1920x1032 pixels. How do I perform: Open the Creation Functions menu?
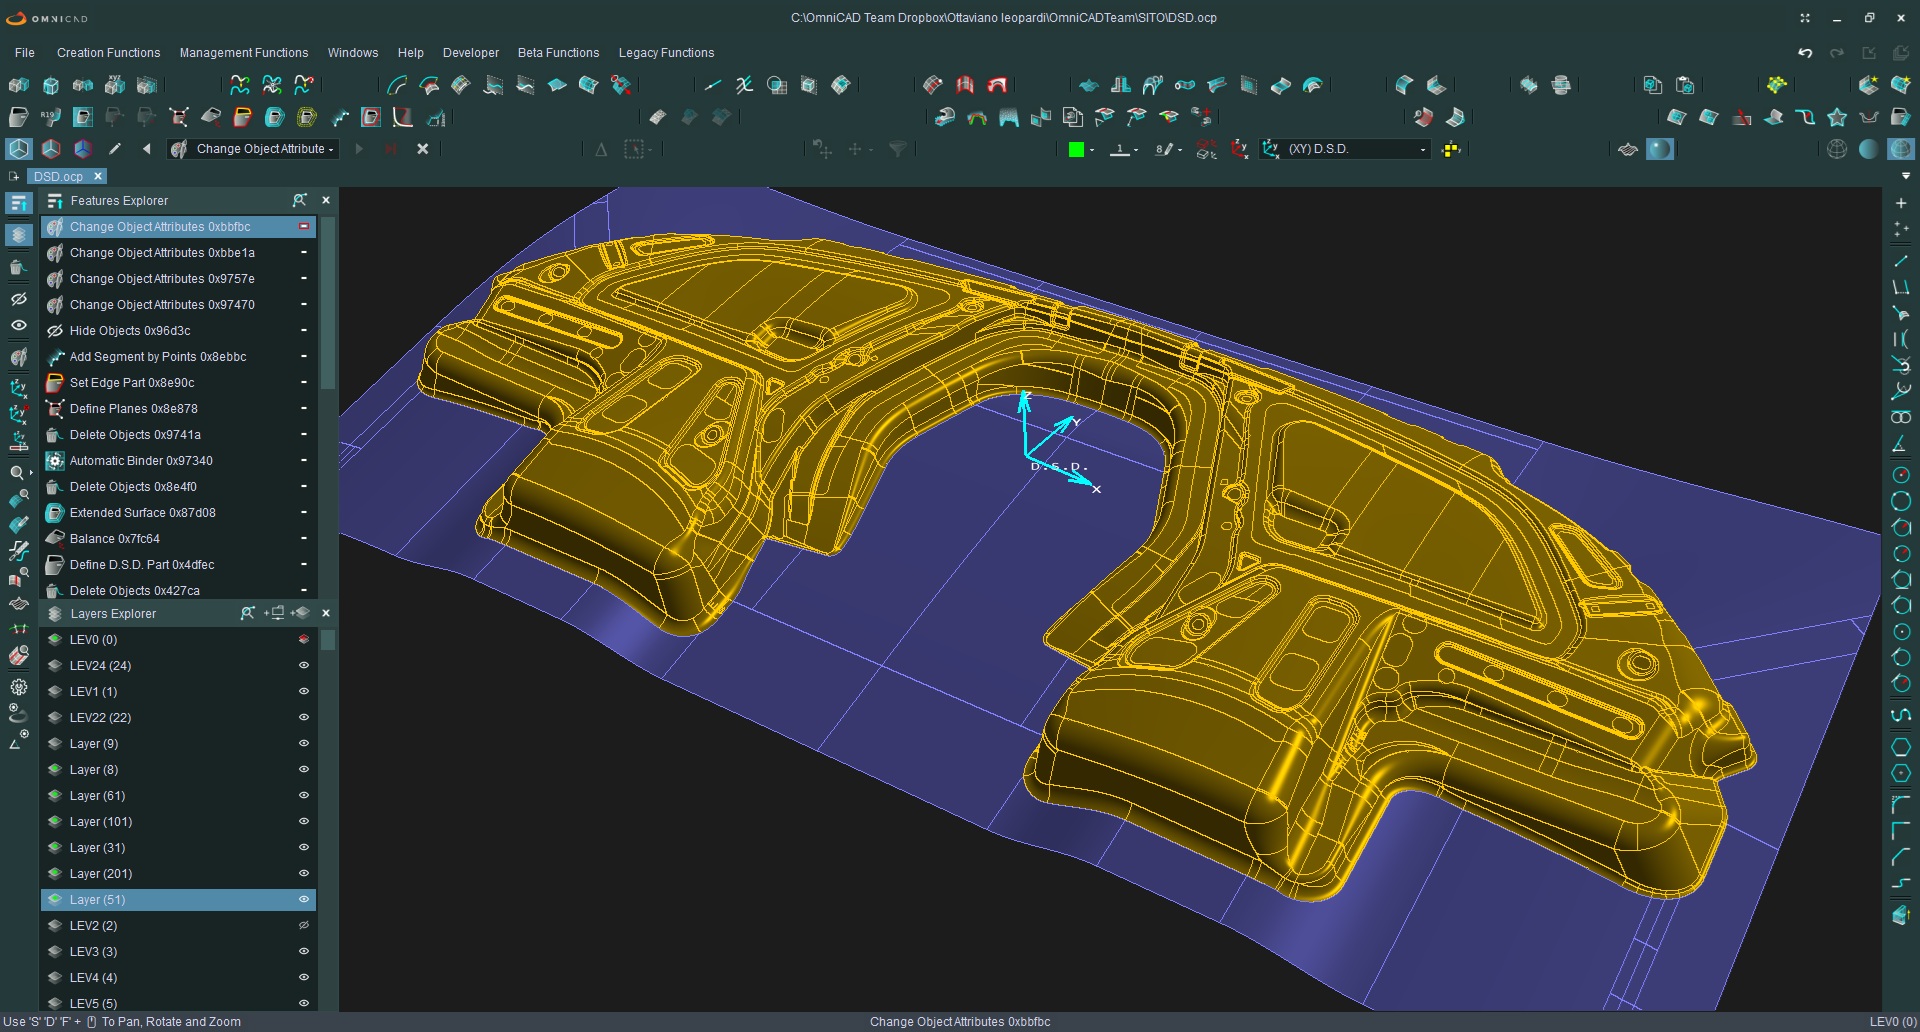[108, 53]
